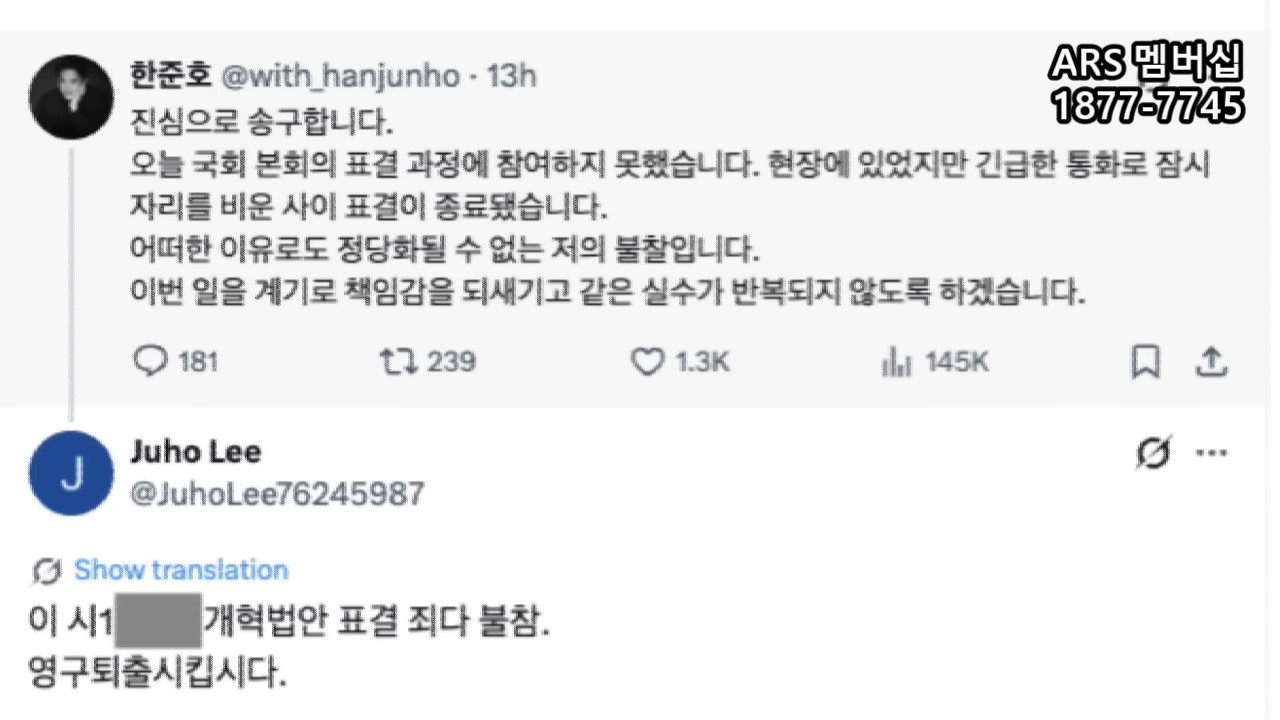The width and height of the screenshot is (1280, 720).
Task: Click the Grok slashed-circle icon
Action: click(x=1153, y=453)
